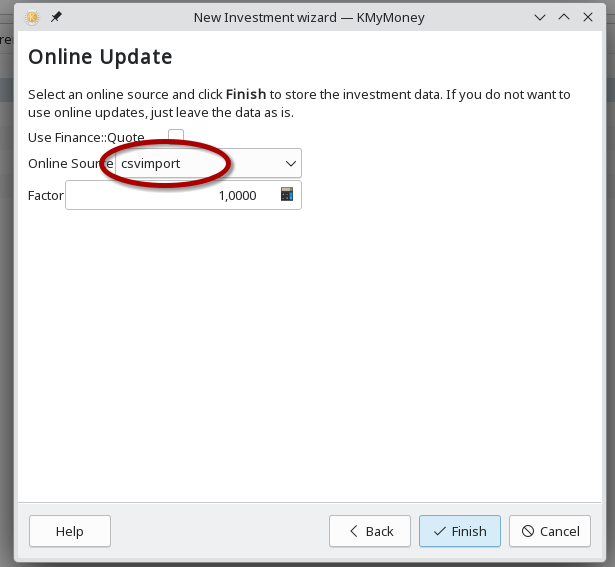Cancel the investment wizard
The width and height of the screenshot is (615, 567).
(x=549, y=531)
